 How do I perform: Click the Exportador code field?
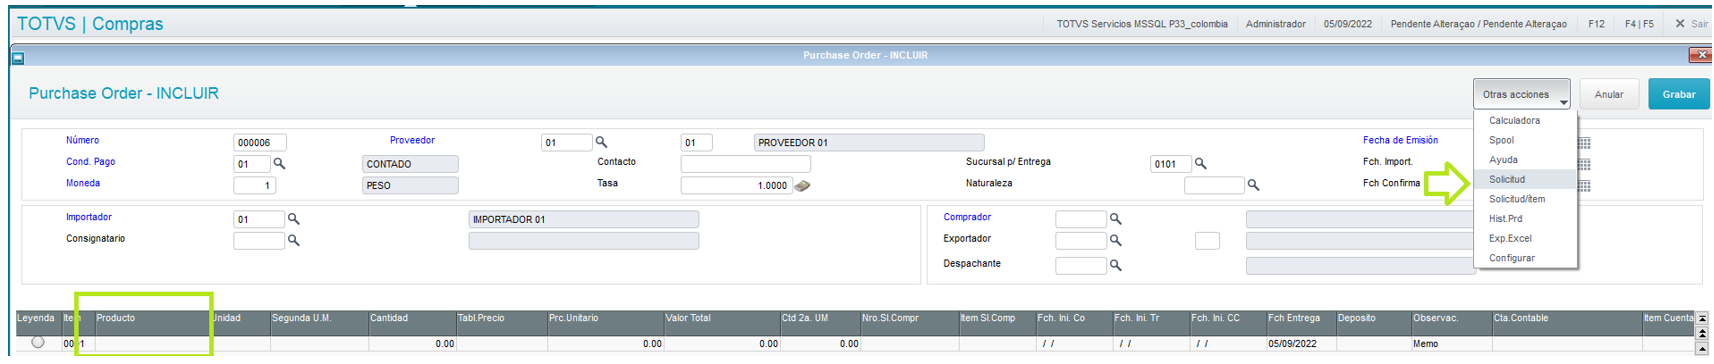point(1081,241)
